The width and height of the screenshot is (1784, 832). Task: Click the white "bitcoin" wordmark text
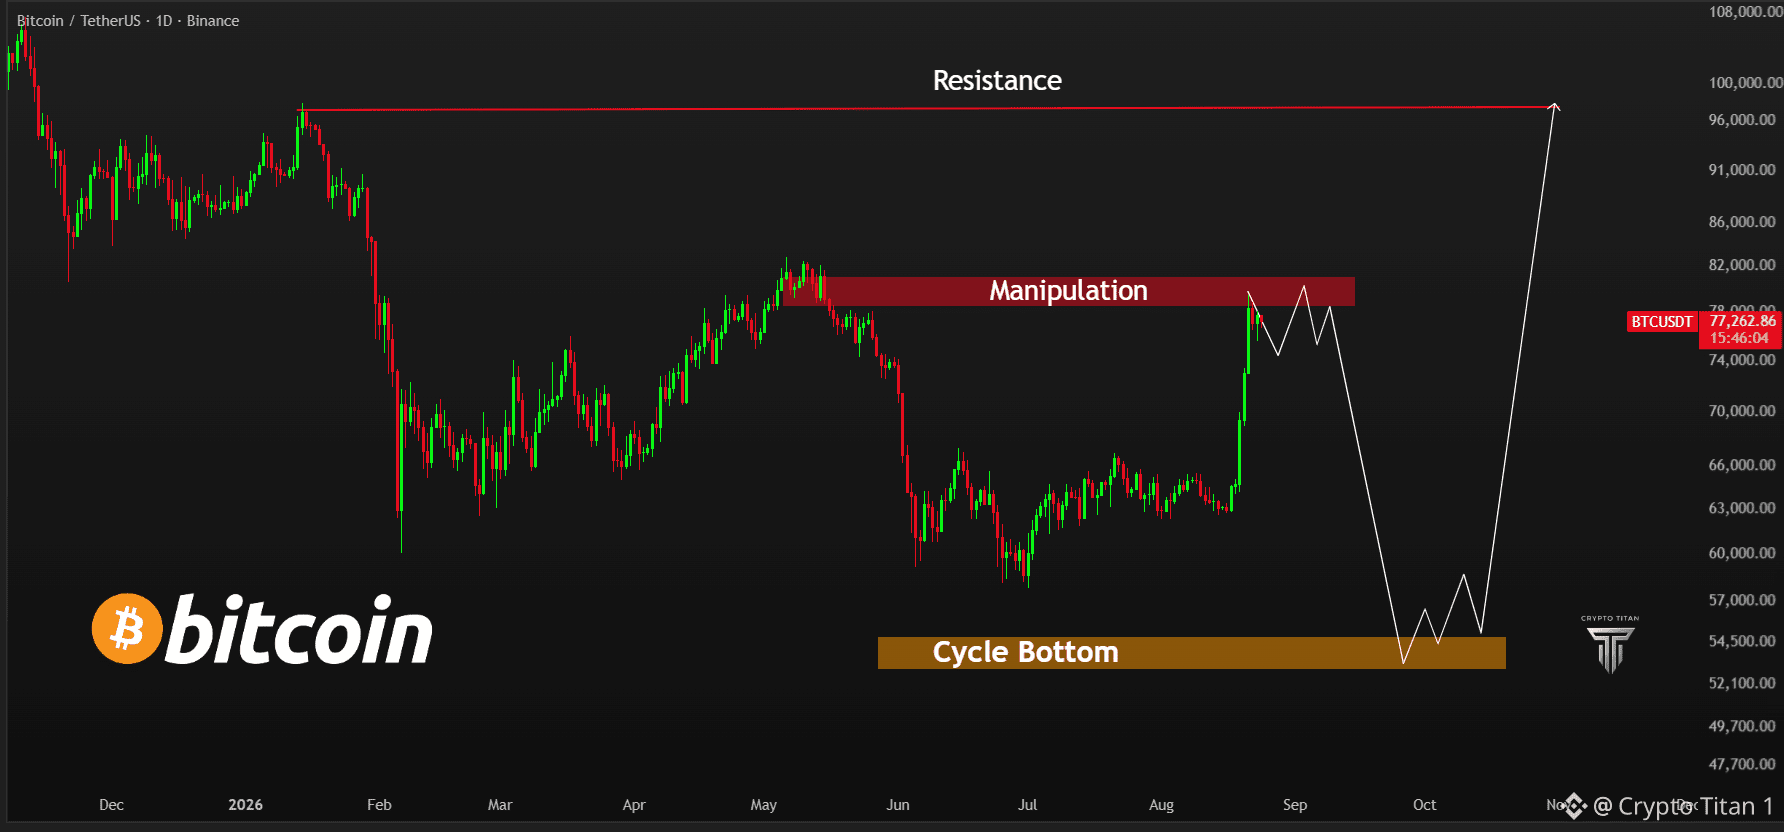[299, 629]
